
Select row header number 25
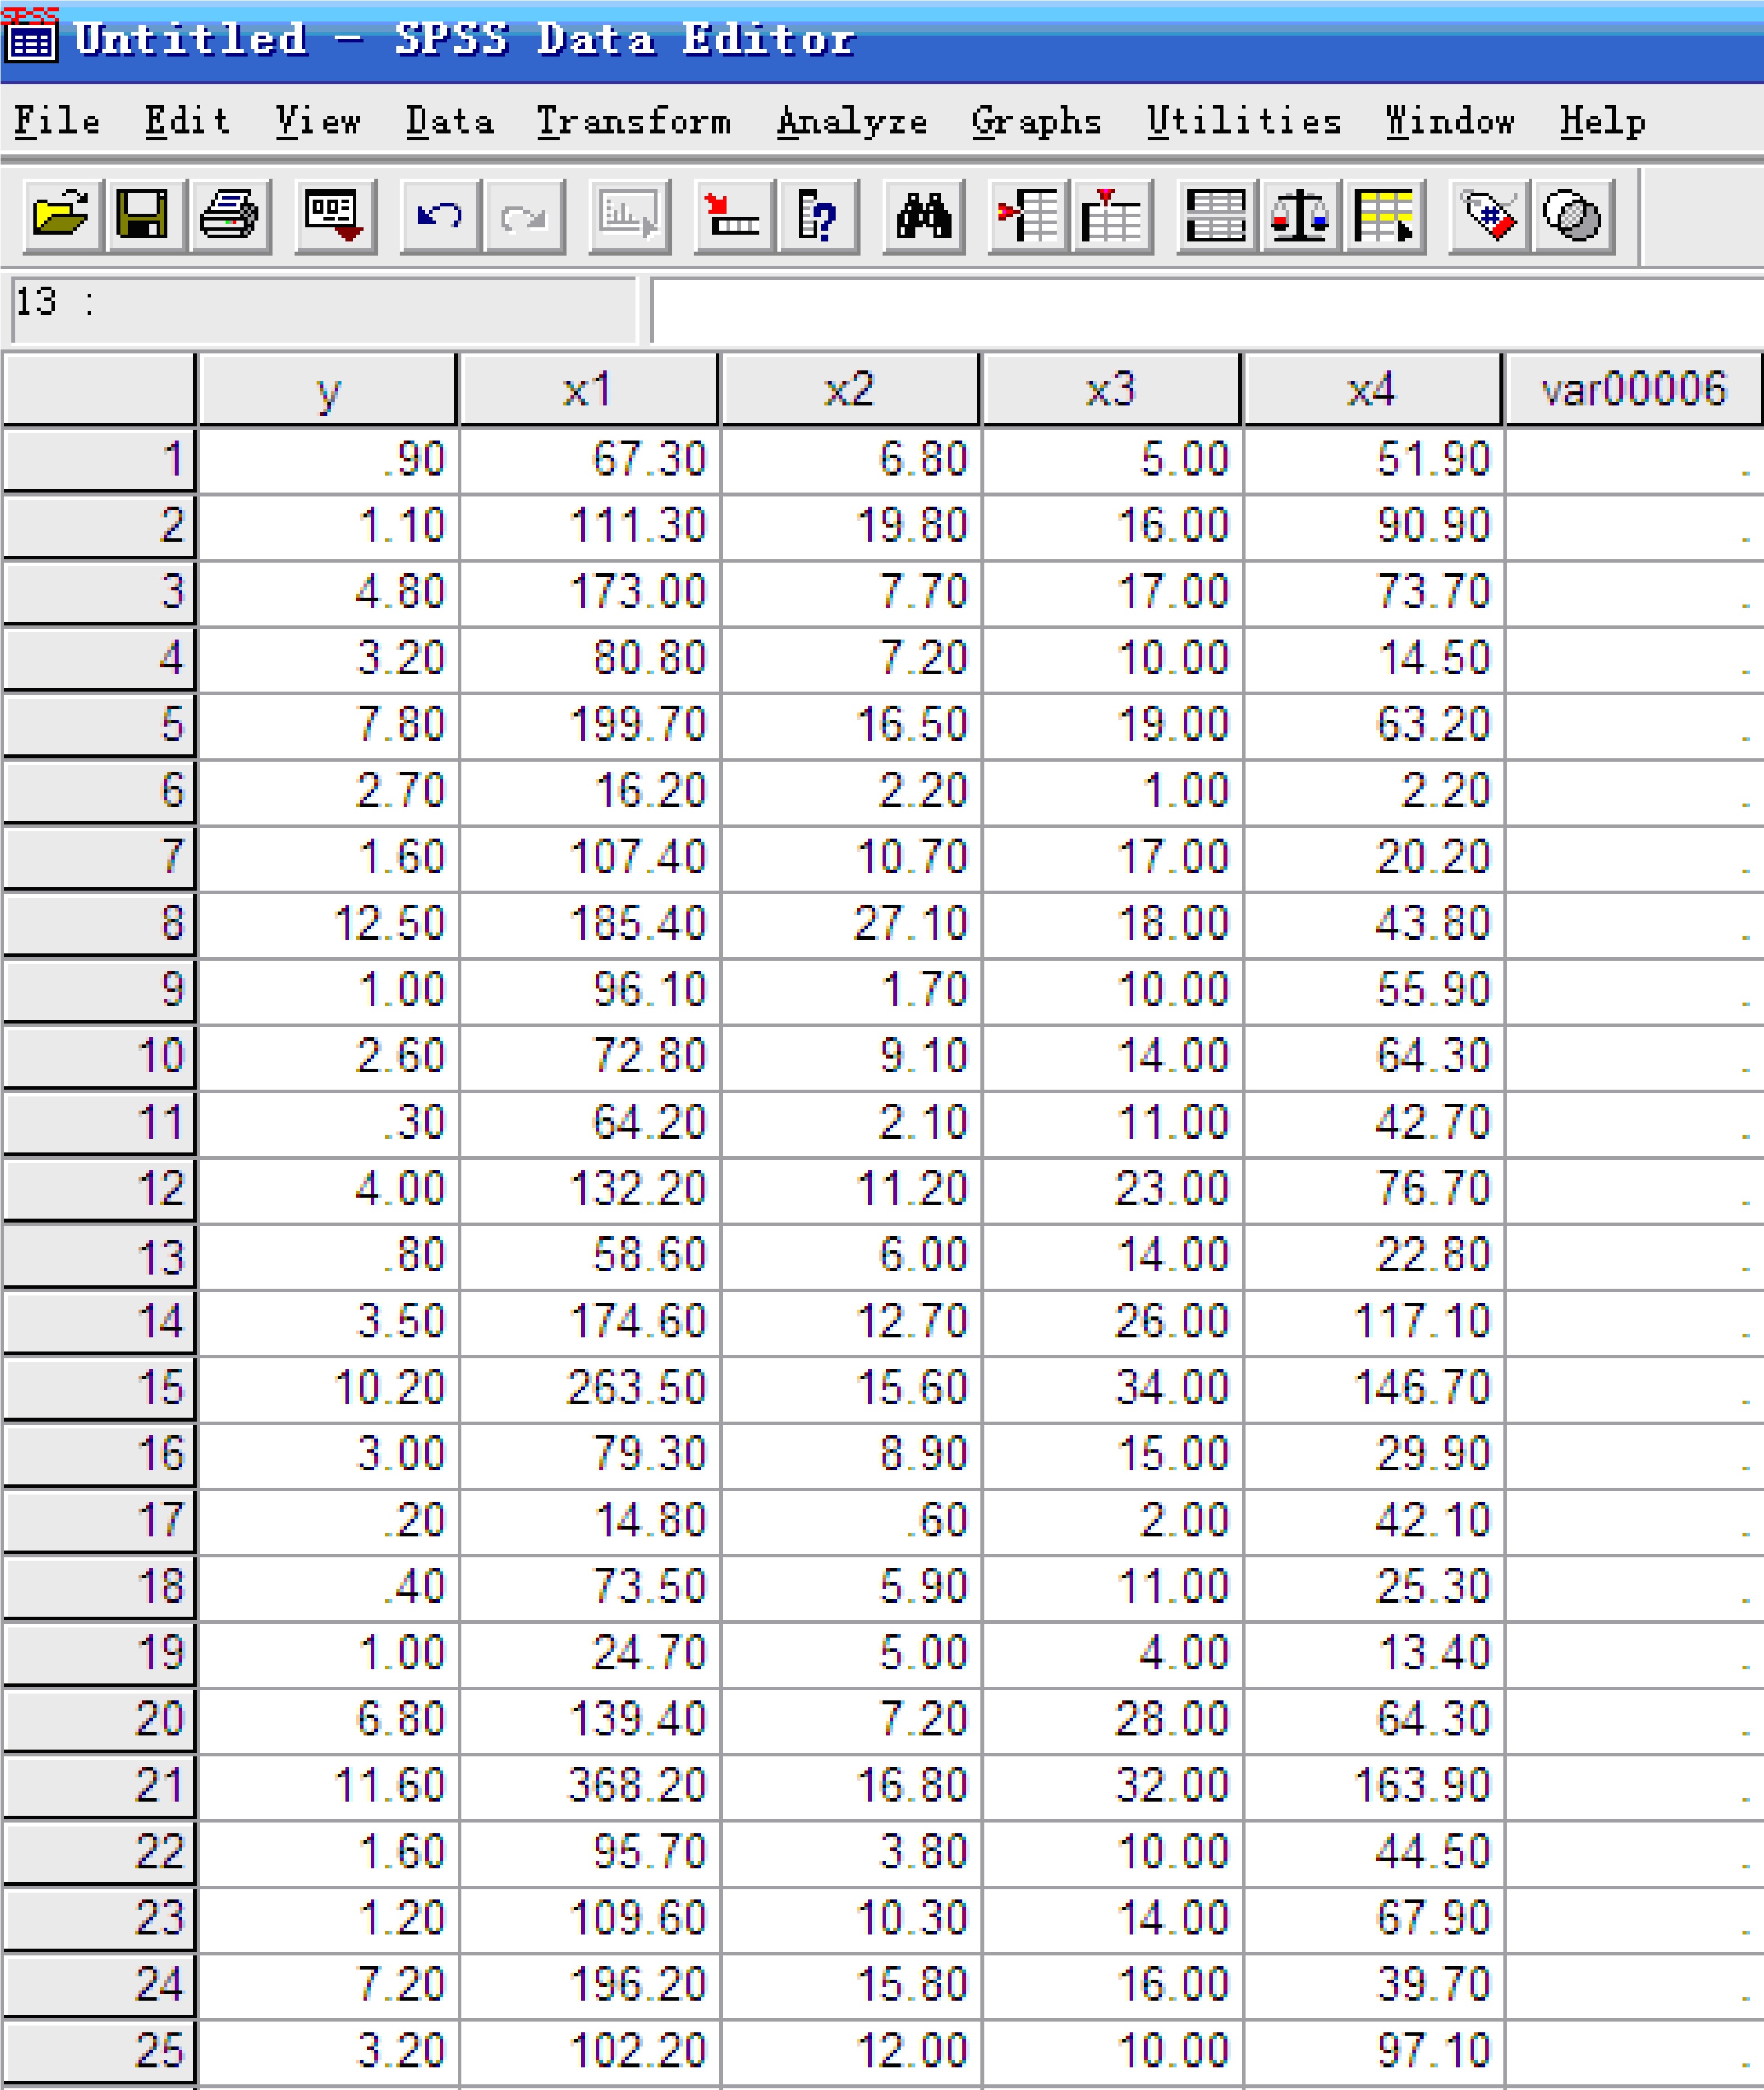pyautogui.click(x=99, y=2051)
